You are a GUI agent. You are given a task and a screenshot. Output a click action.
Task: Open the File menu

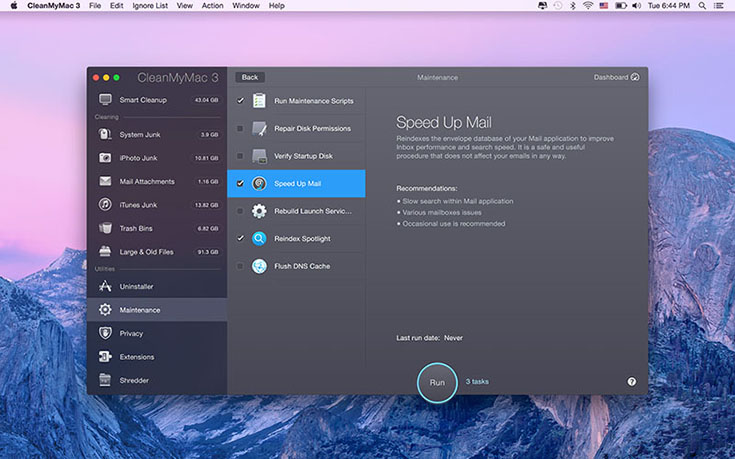(95, 6)
